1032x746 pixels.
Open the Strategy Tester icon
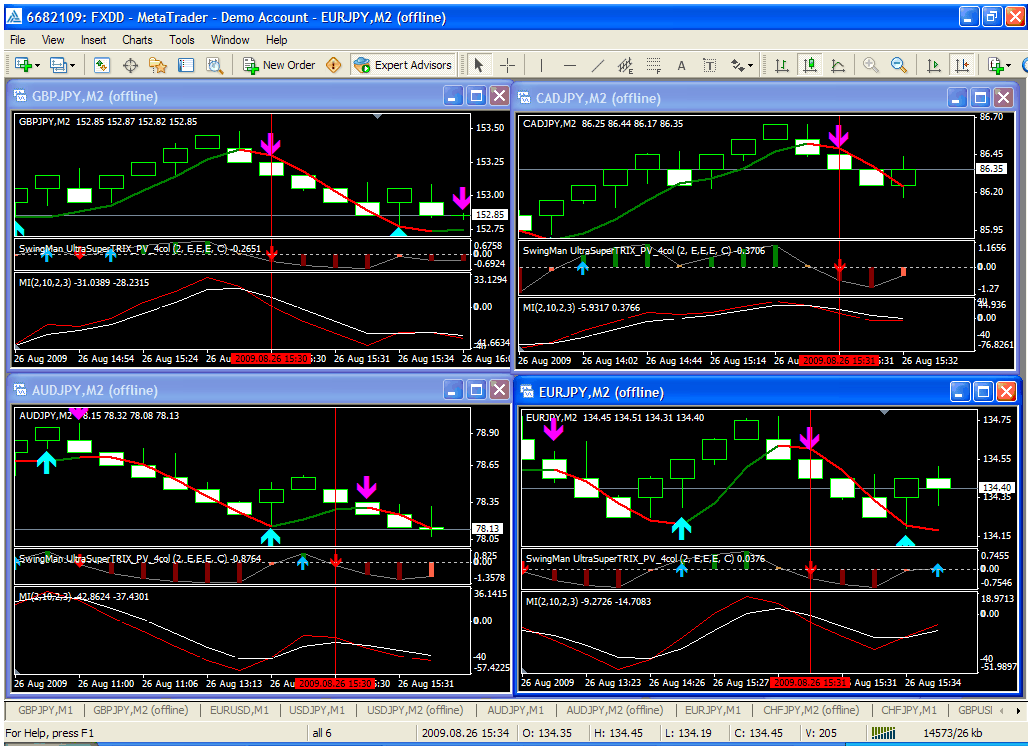tap(214, 65)
